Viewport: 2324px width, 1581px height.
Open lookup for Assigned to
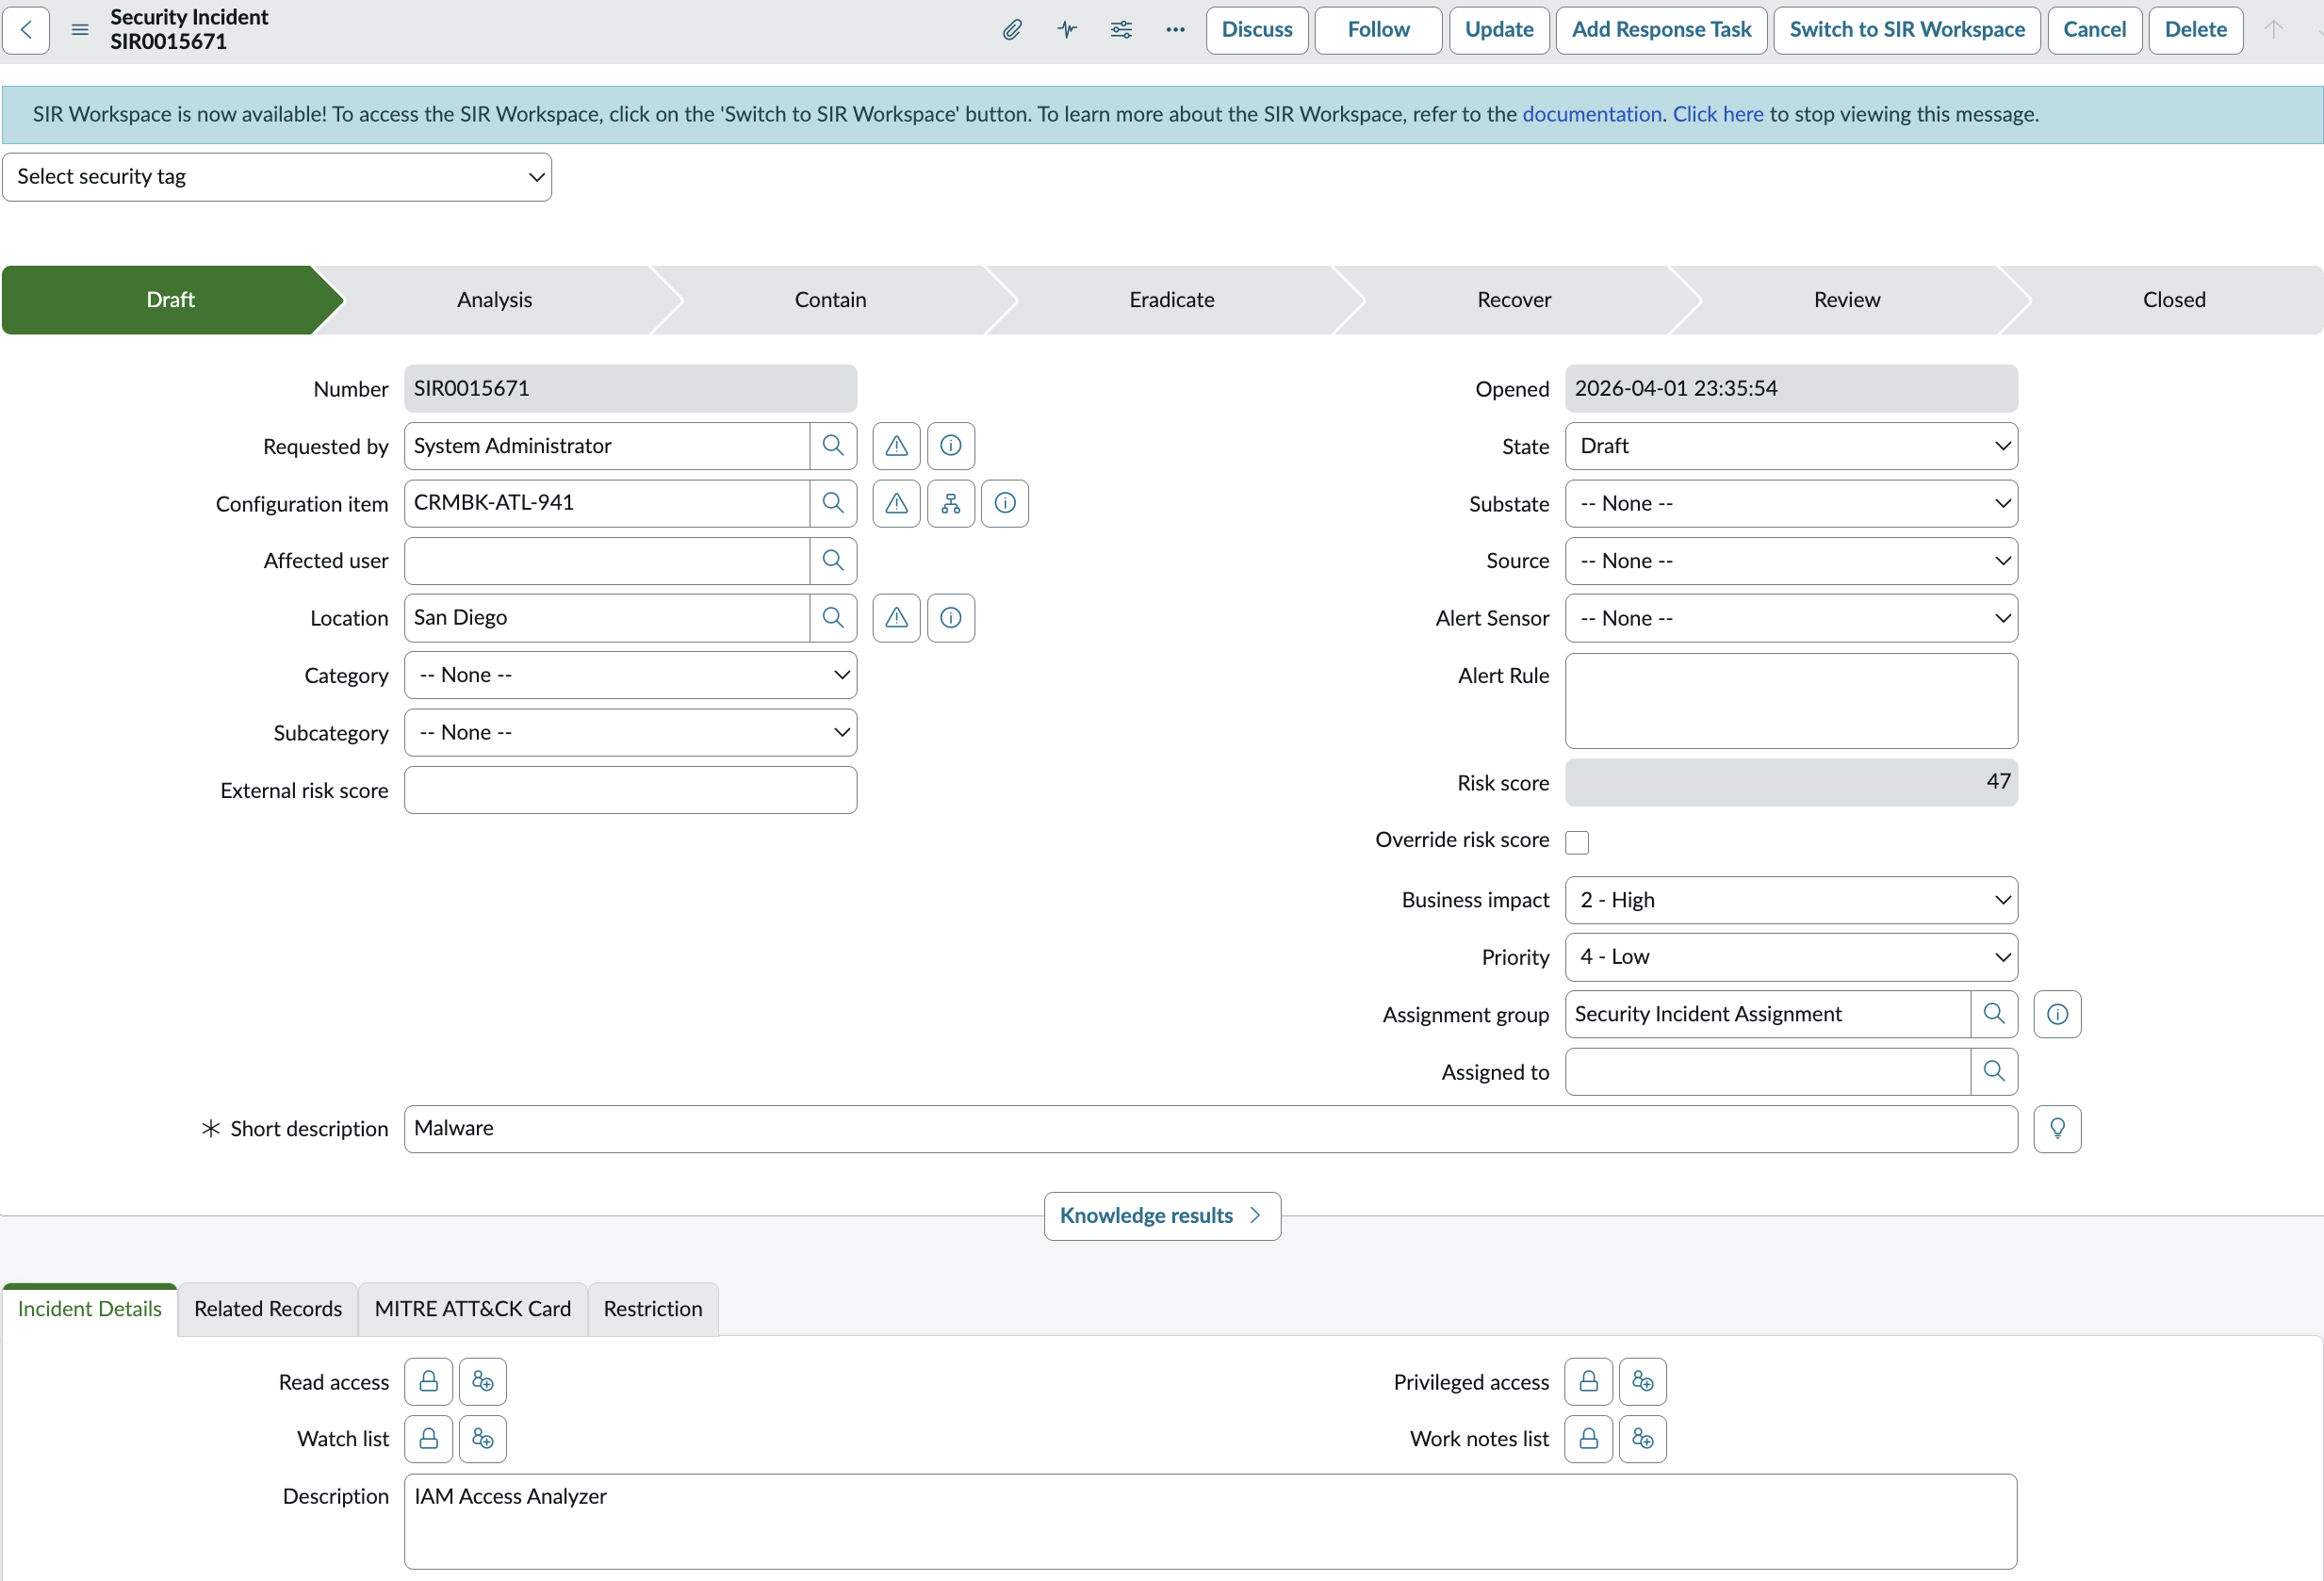coord(1994,1072)
